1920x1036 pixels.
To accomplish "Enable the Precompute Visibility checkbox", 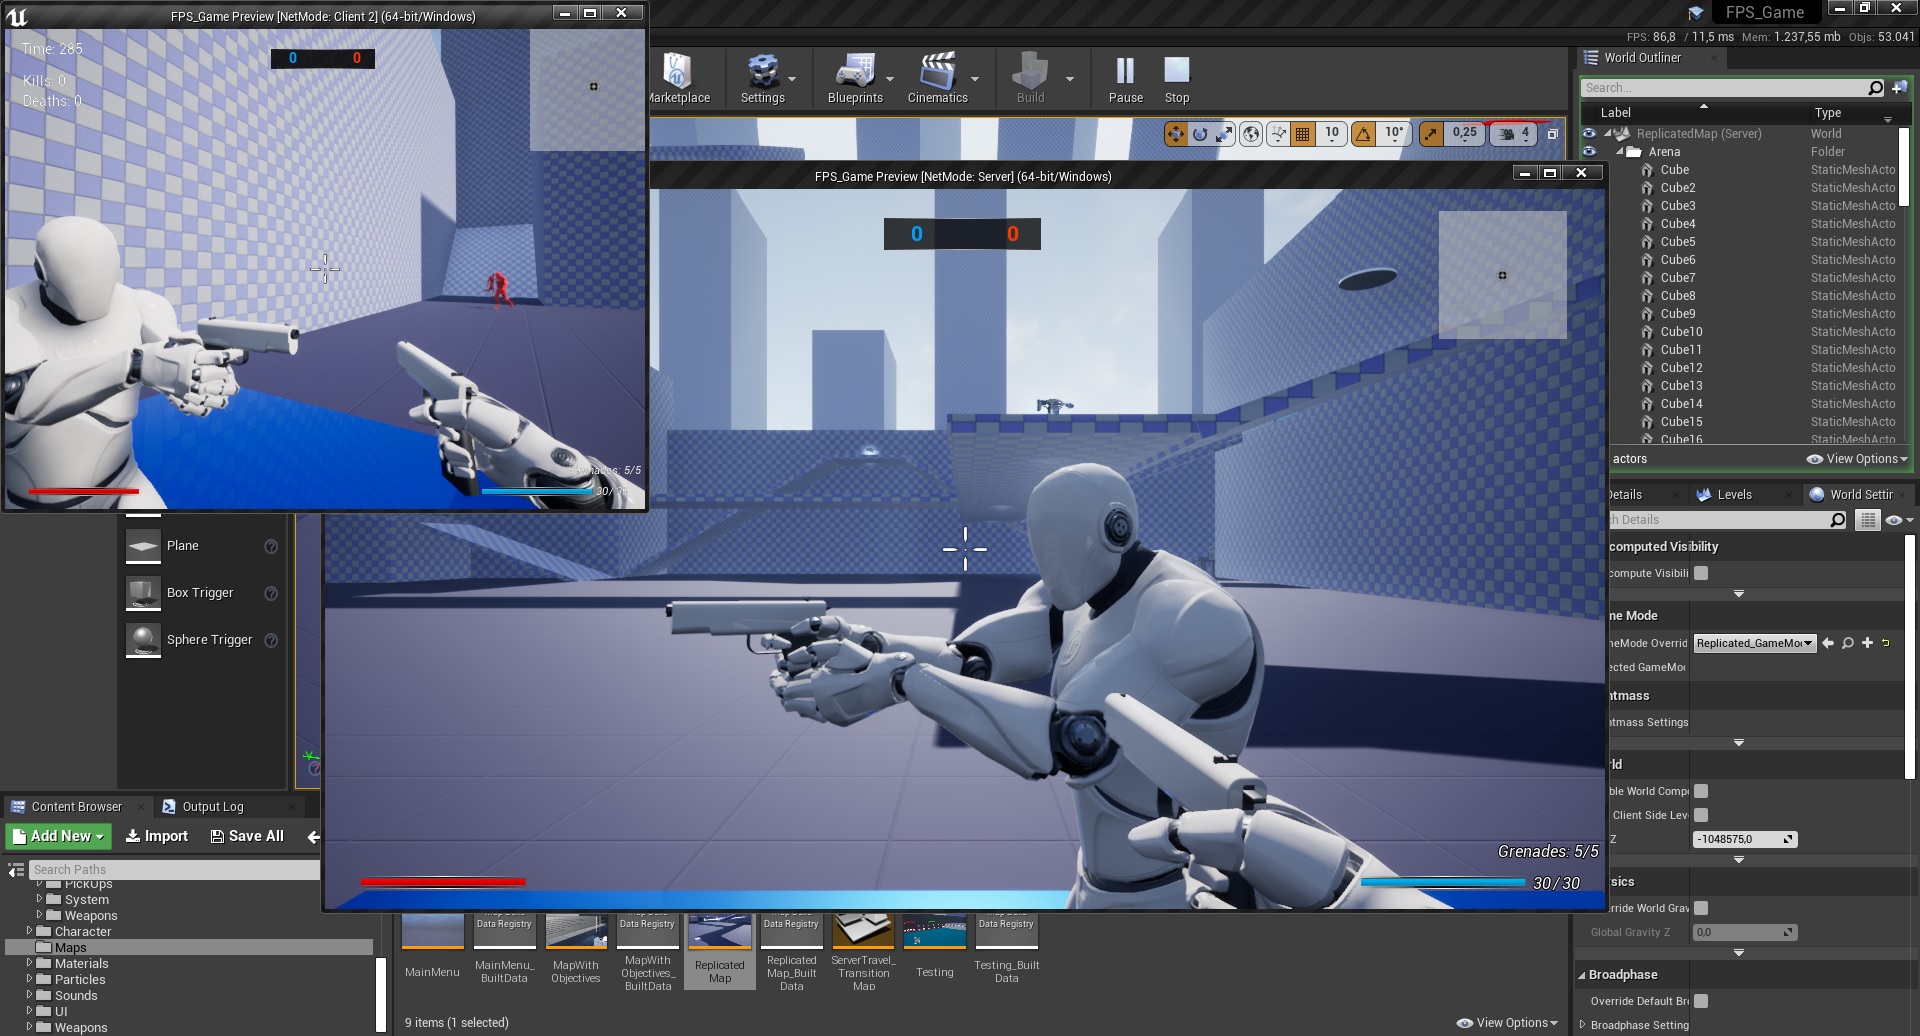I will (x=1701, y=574).
